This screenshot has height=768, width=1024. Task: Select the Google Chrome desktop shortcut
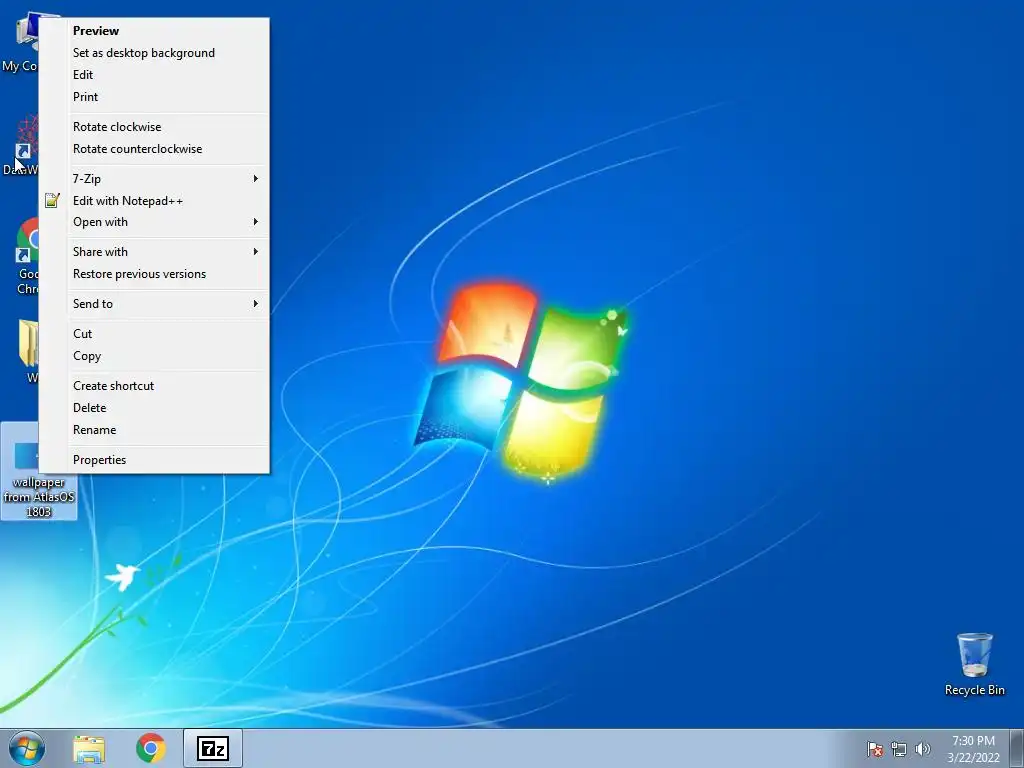pos(25,256)
